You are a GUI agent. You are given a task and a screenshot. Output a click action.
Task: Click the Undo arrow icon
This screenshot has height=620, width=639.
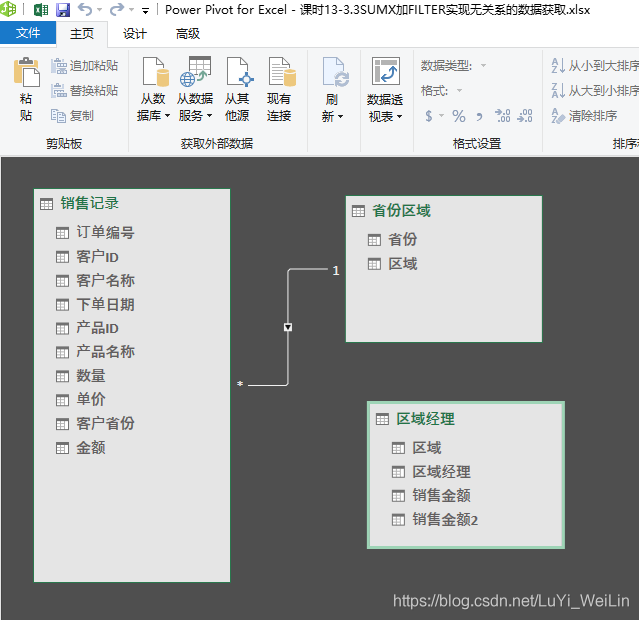click(x=85, y=9)
